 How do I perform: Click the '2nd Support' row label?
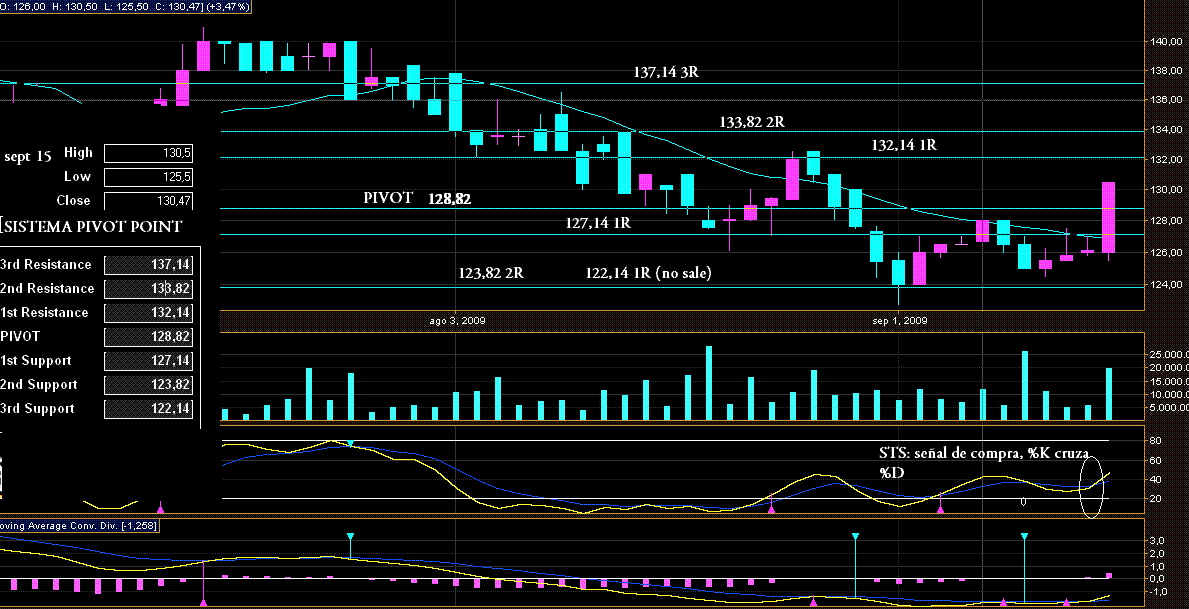click(x=37, y=385)
